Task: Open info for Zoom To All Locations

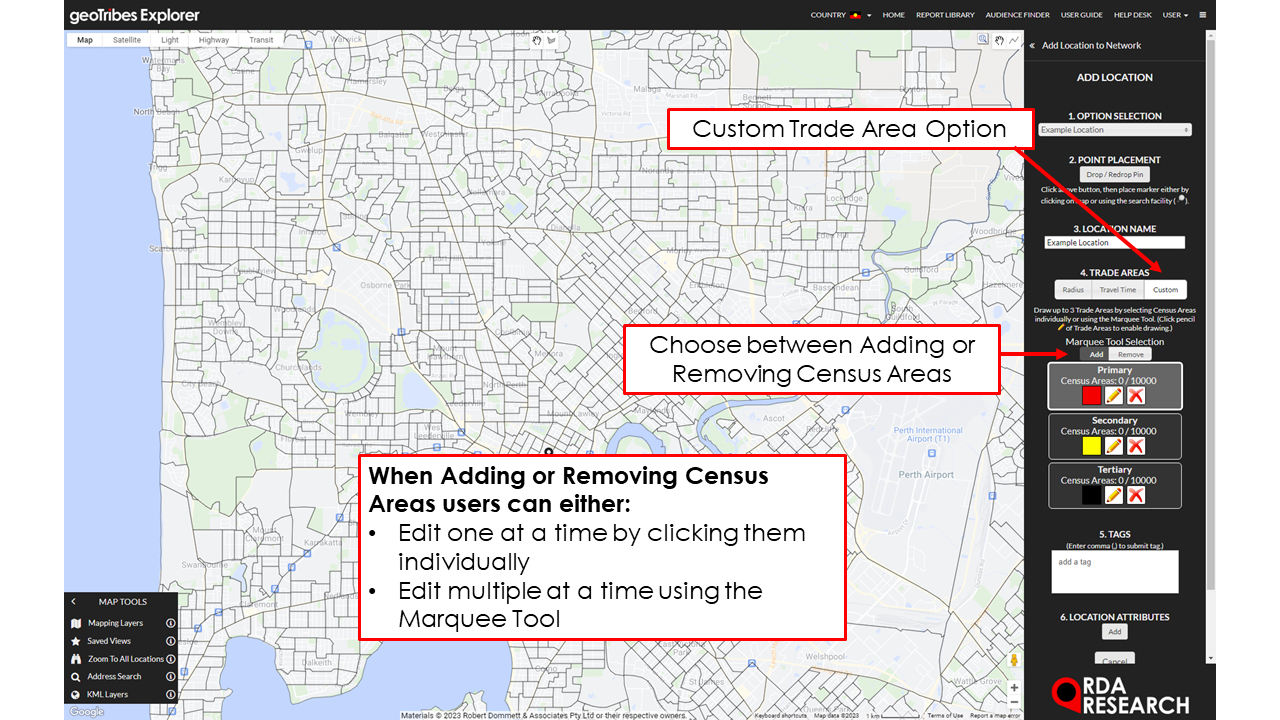Action: coord(170,659)
